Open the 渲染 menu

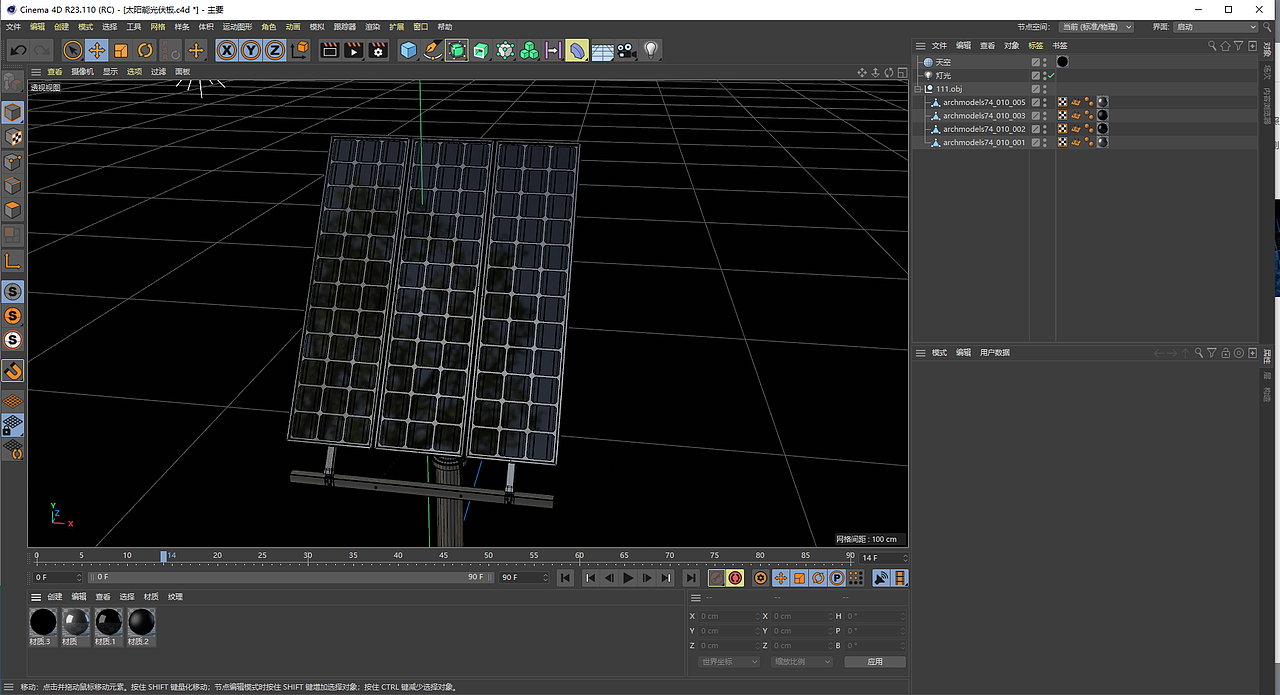coord(372,27)
